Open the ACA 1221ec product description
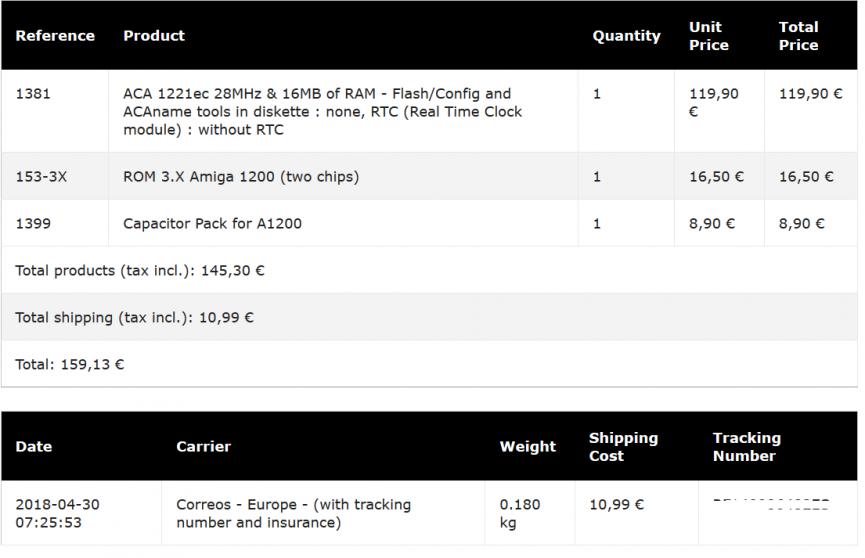865x558 pixels. click(322, 112)
